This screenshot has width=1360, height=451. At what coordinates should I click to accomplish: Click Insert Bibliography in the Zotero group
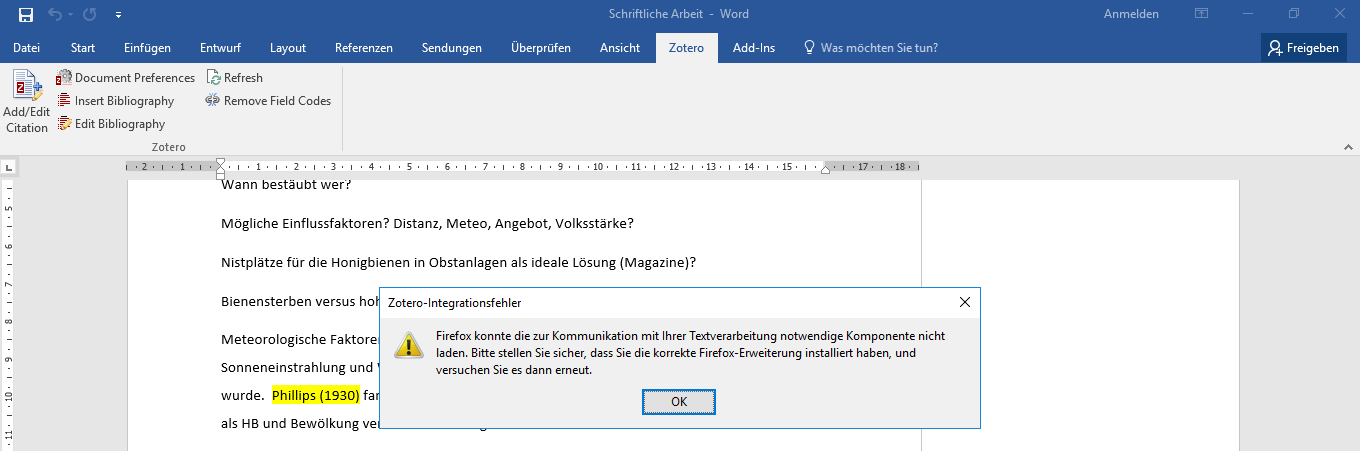[115, 100]
